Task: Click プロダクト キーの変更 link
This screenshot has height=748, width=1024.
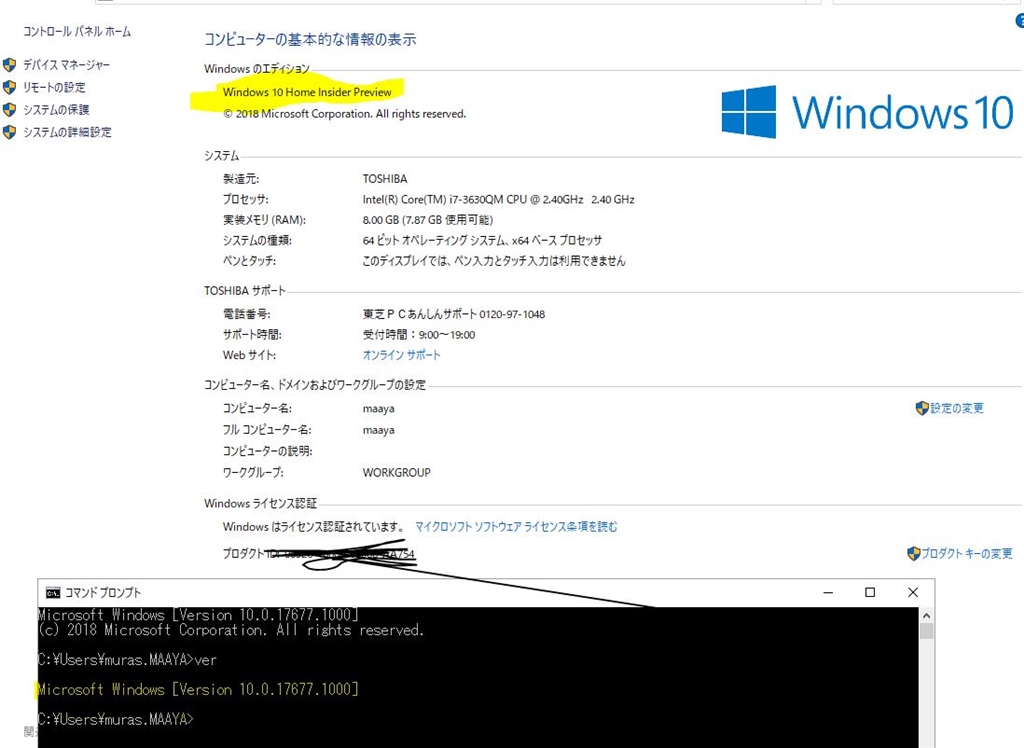Action: [967, 553]
